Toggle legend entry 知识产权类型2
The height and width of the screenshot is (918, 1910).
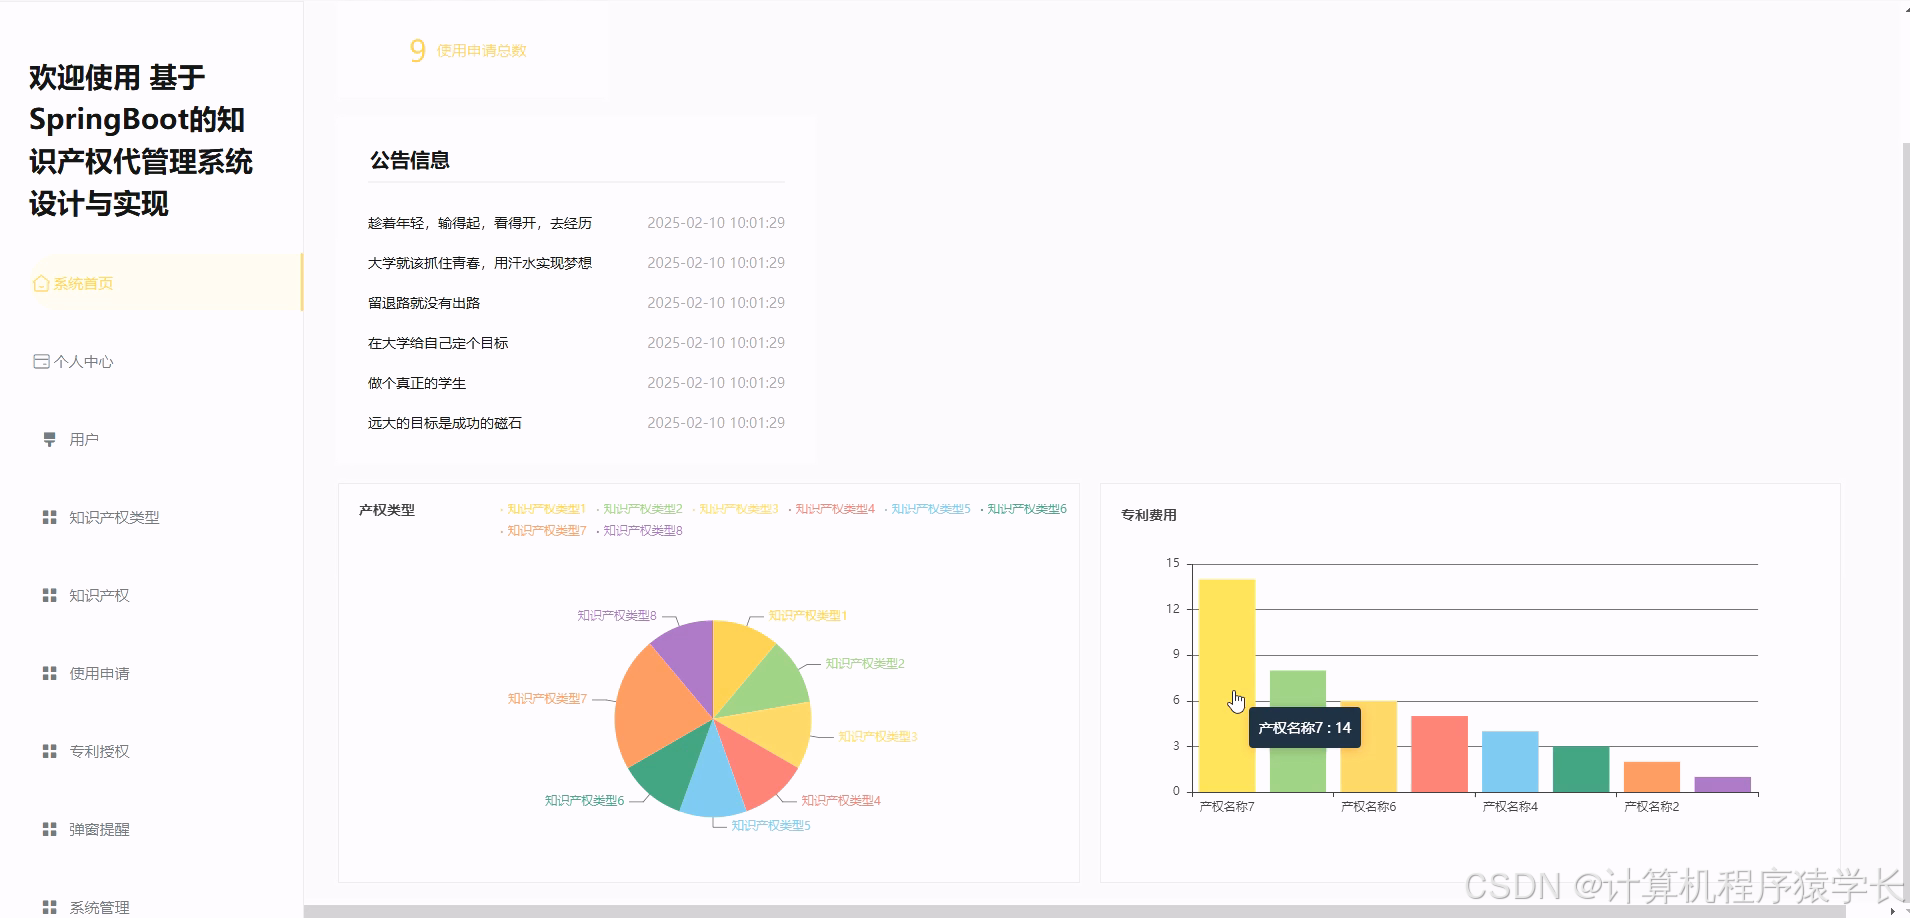639,509
